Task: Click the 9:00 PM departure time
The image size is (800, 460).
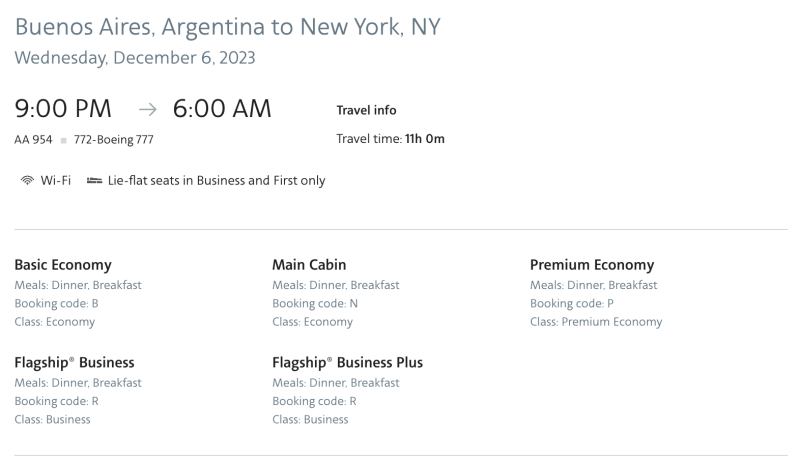Action: (63, 109)
